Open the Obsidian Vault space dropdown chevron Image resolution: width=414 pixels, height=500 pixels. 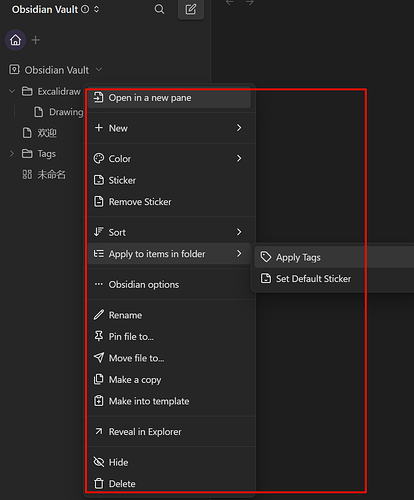coord(99,70)
